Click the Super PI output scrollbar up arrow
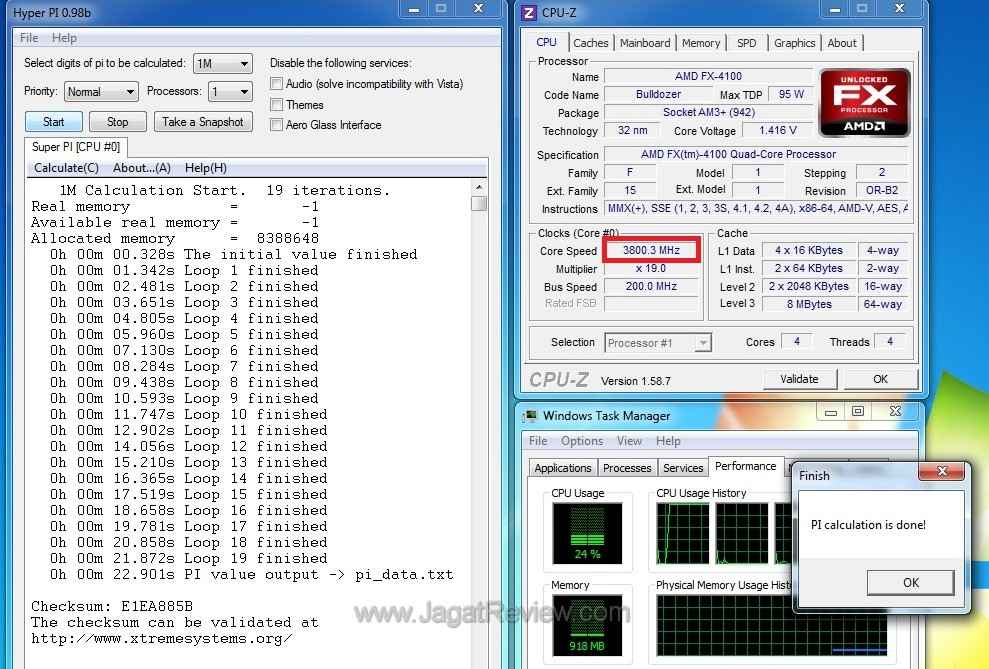 point(479,189)
